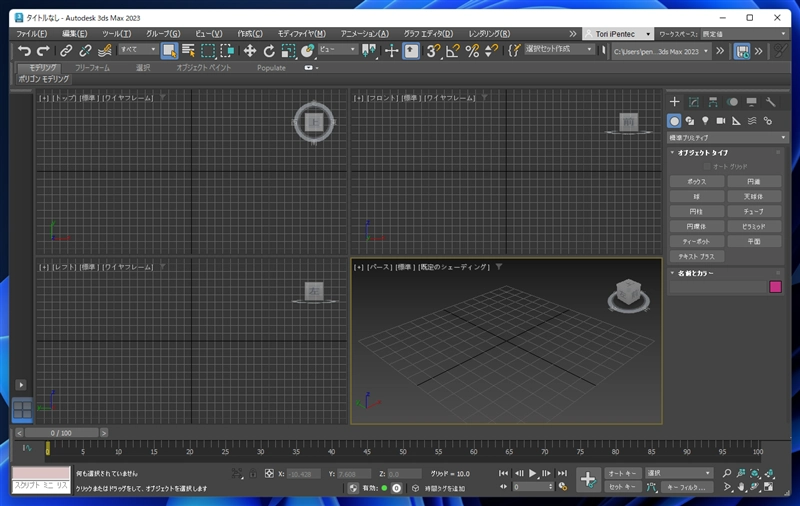Click the Unlink Selection icon

(x=85, y=50)
